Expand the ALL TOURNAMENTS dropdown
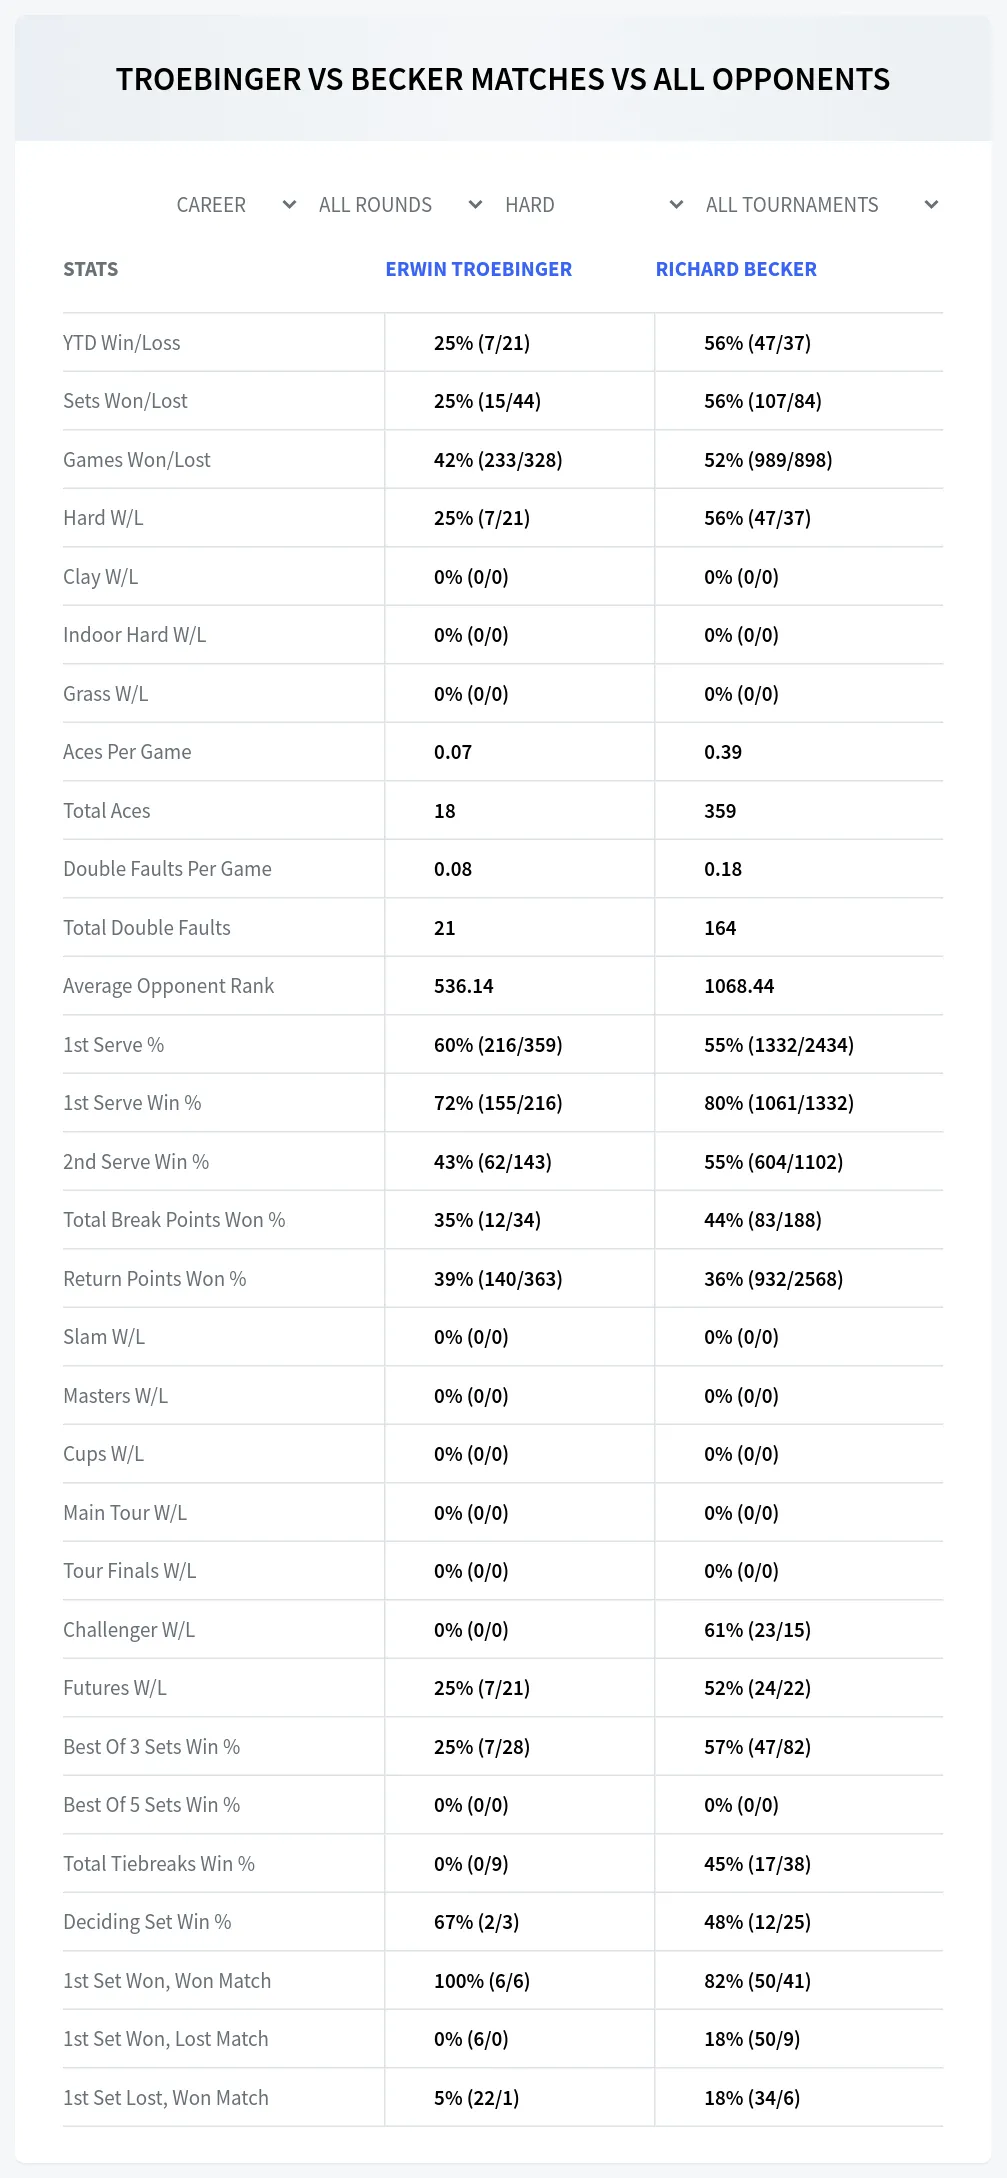Screen dimensions: 1007x2178 (x=821, y=205)
